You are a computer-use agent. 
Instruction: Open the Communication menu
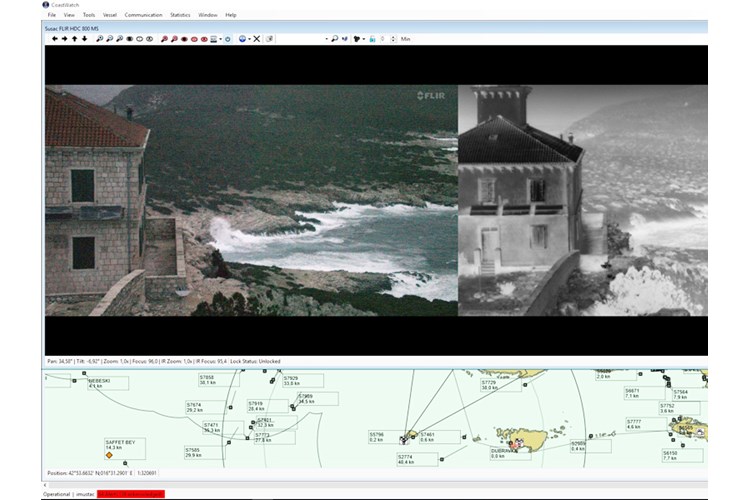coord(143,15)
